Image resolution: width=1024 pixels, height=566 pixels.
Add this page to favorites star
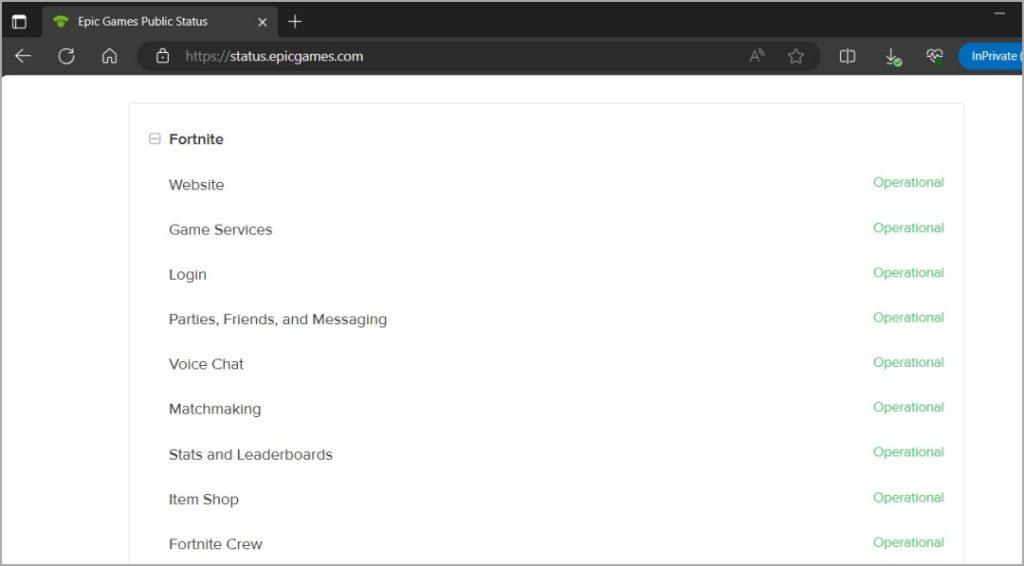795,56
